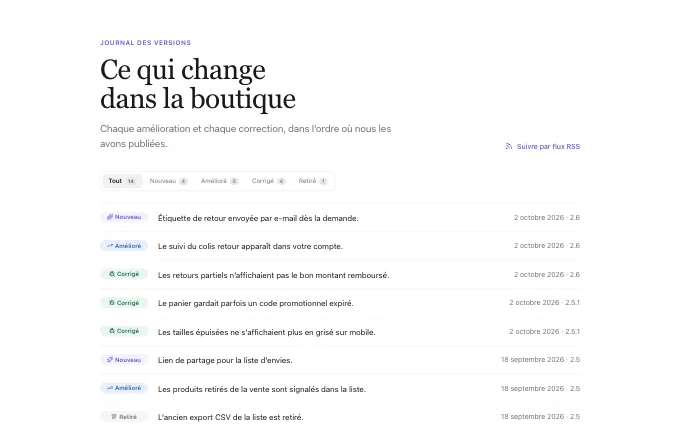Filter by the 'Amélioré' tab

click(219, 181)
